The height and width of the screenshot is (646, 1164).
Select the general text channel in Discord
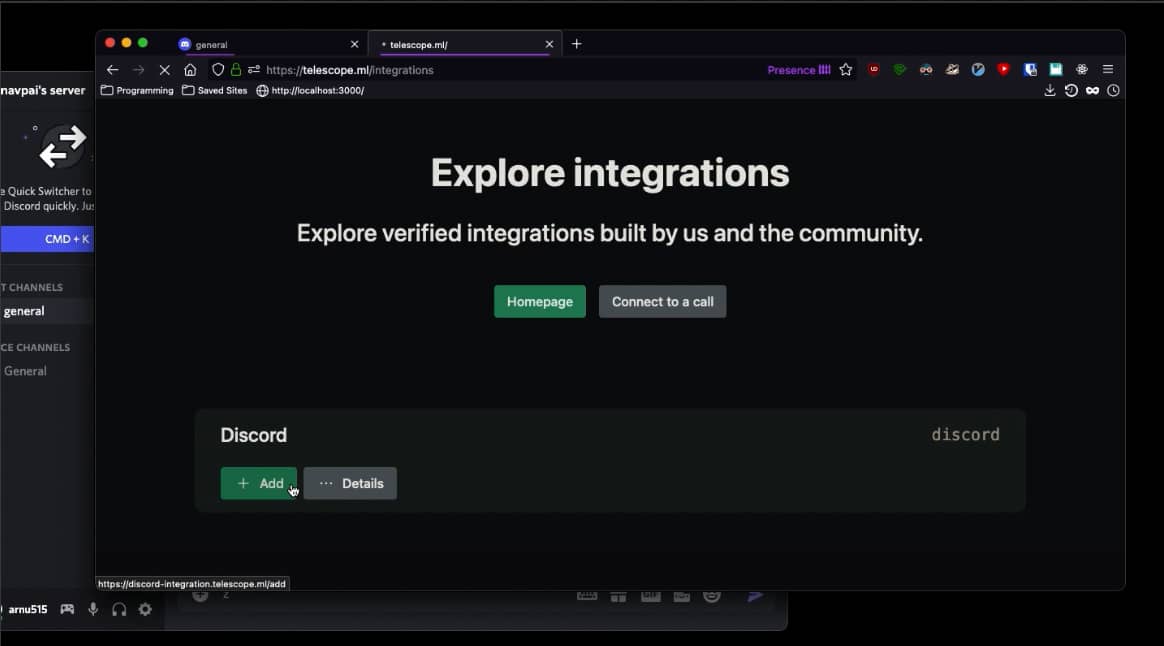tap(46, 311)
